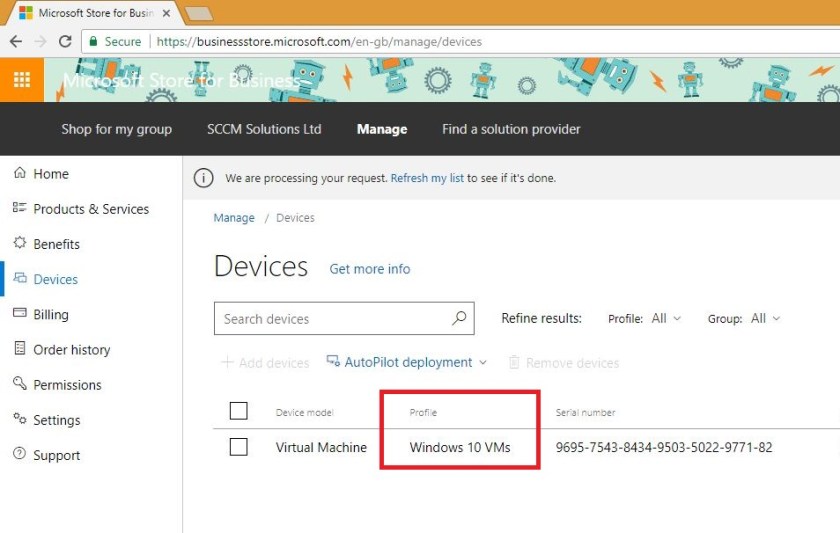Click the secure padlock icon

pyautogui.click(x=93, y=41)
